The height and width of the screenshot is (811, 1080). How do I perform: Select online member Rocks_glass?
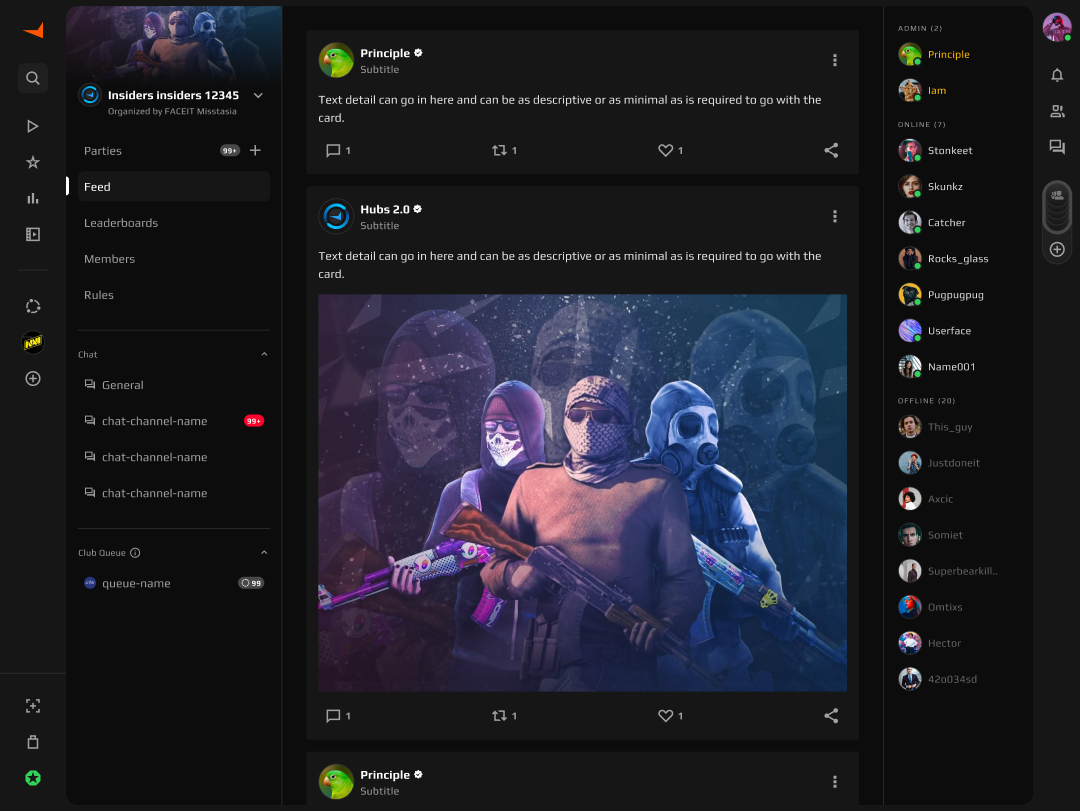point(944,259)
